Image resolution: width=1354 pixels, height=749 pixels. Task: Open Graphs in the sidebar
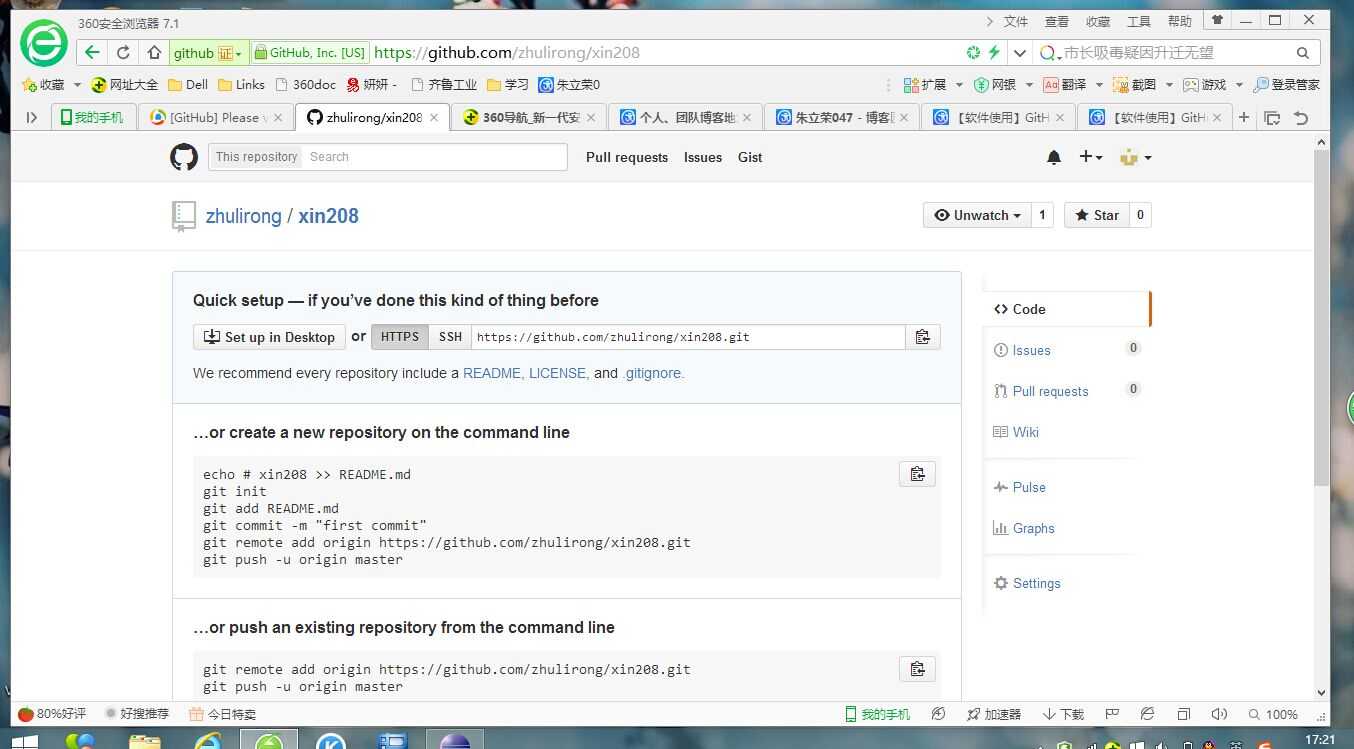[x=1023, y=528]
